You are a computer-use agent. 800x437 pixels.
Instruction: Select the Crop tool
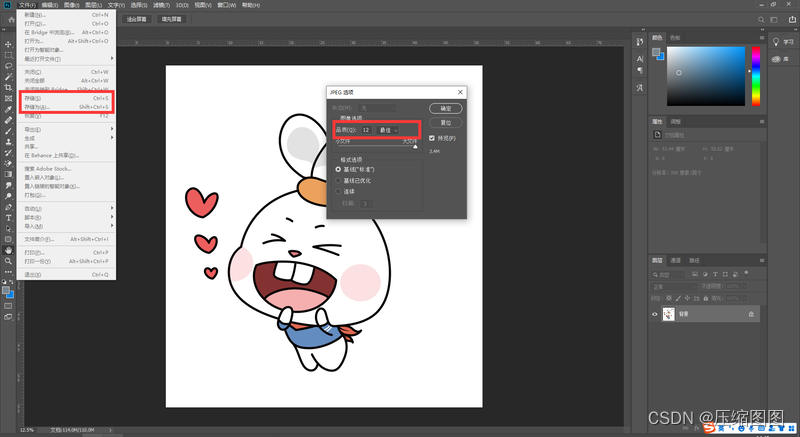click(8, 88)
